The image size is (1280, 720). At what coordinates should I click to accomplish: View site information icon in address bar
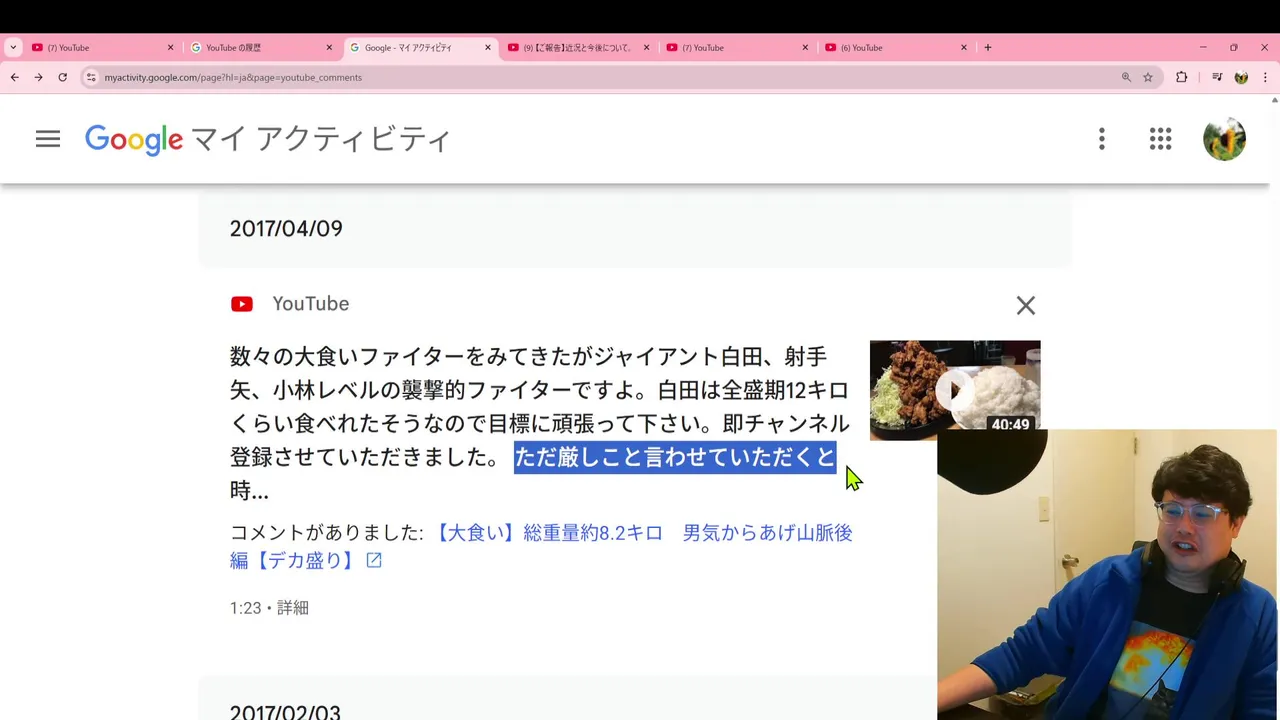91,77
